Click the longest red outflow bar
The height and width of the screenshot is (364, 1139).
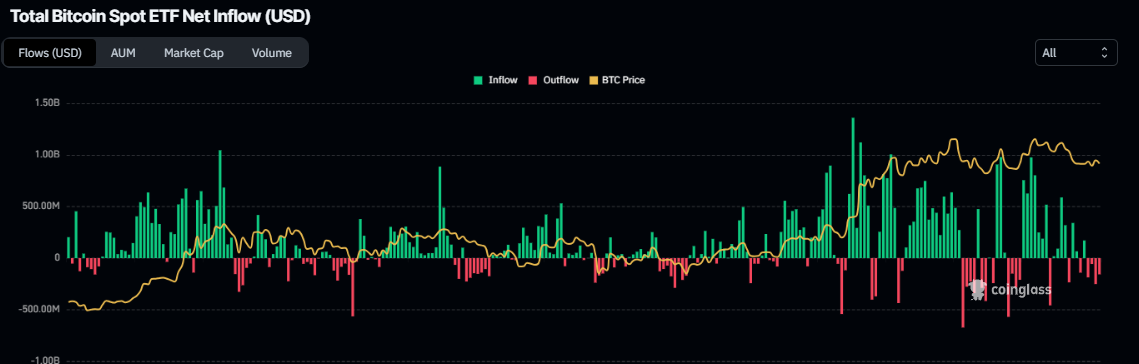pyautogui.click(x=963, y=293)
